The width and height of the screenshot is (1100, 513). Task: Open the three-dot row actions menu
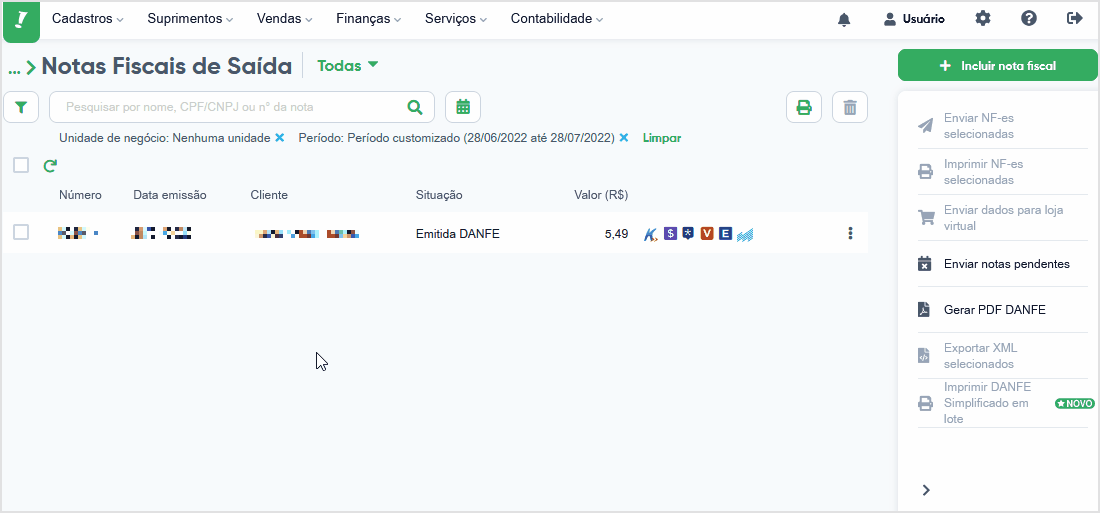850,233
